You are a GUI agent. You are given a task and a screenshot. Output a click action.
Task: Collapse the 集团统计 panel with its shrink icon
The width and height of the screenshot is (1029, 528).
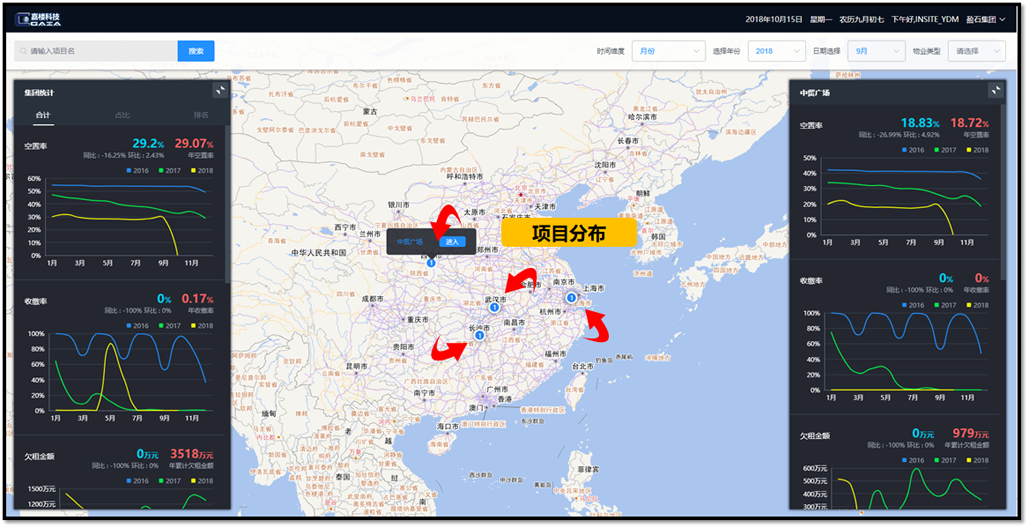click(219, 90)
